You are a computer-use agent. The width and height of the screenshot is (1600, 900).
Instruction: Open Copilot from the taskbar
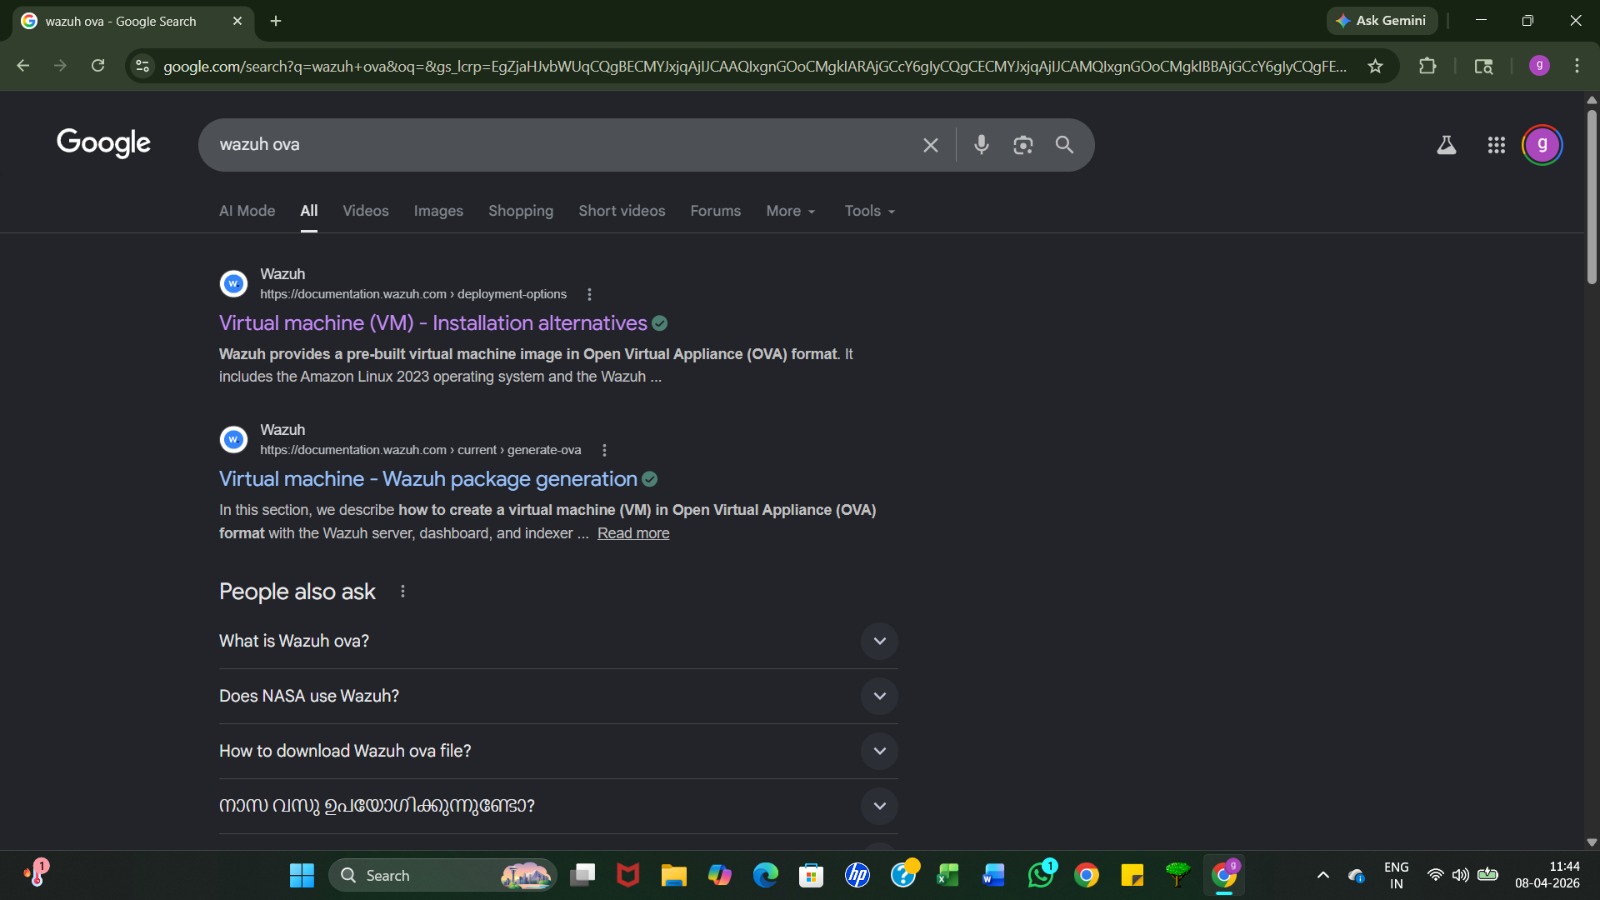coord(720,876)
